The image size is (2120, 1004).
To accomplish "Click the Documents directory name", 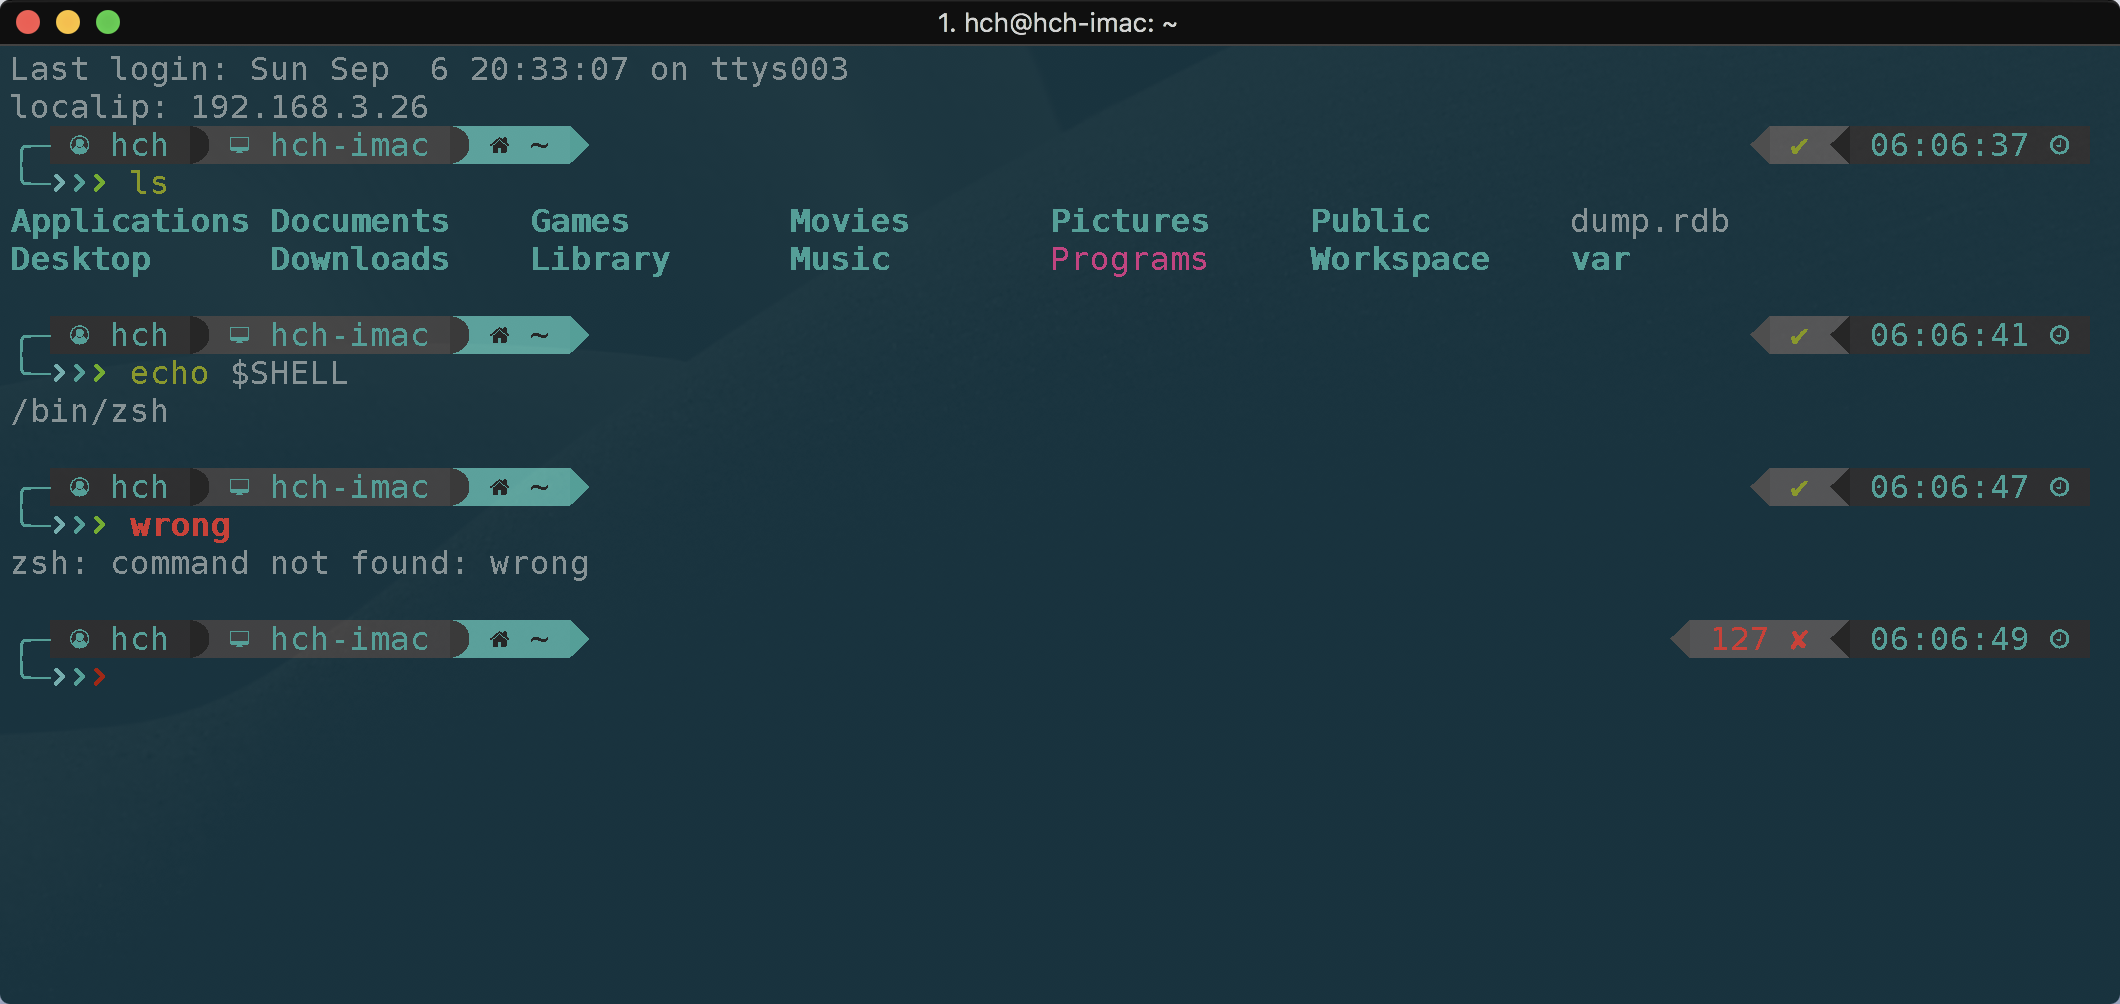I will (x=360, y=221).
